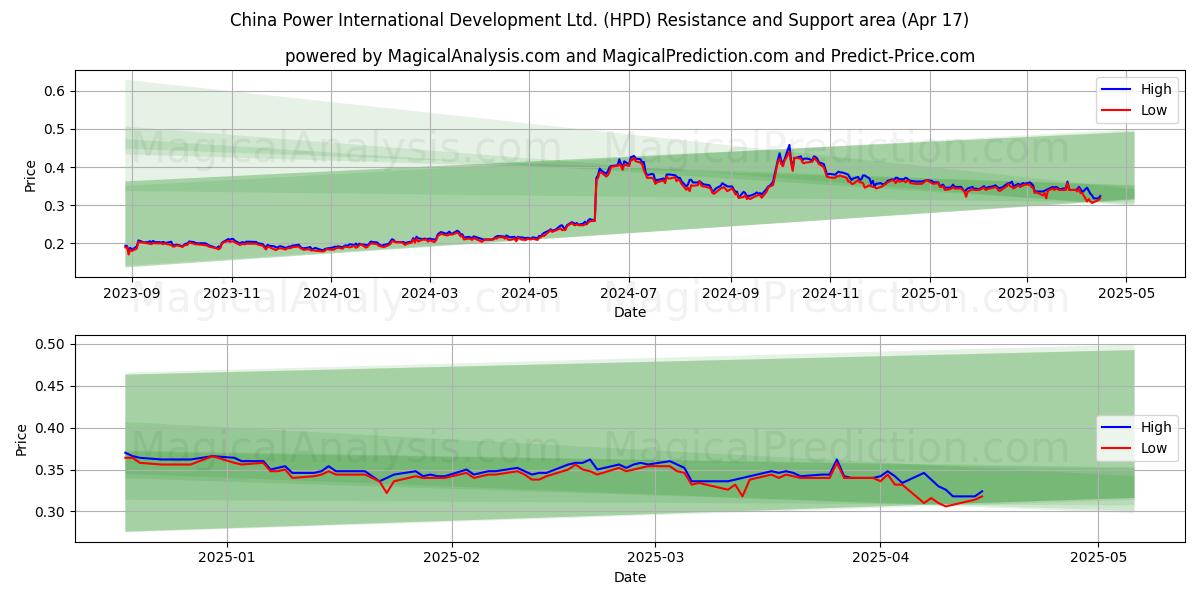Click the '0.3' price tick on top chart
The height and width of the screenshot is (600, 1200).
coord(57,206)
